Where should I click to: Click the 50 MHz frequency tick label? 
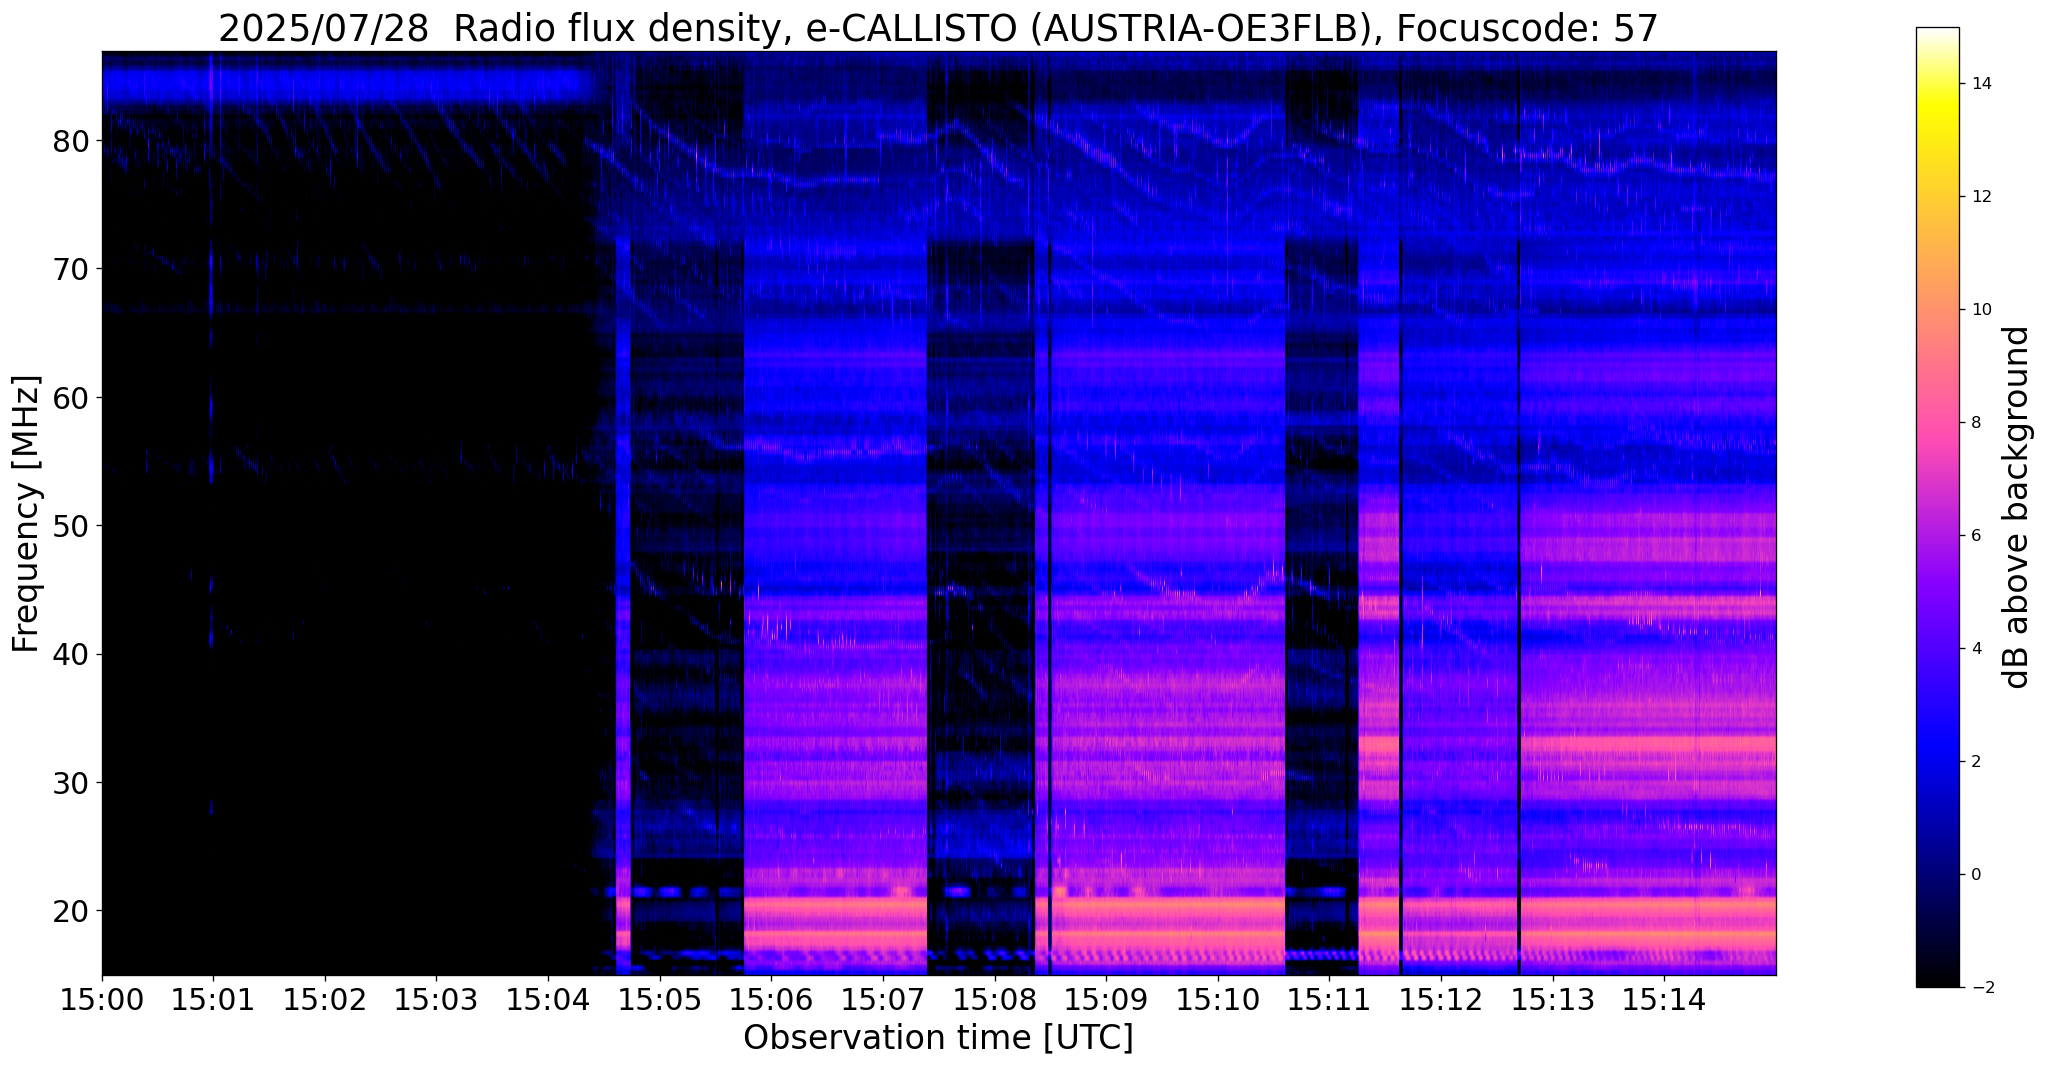point(71,526)
